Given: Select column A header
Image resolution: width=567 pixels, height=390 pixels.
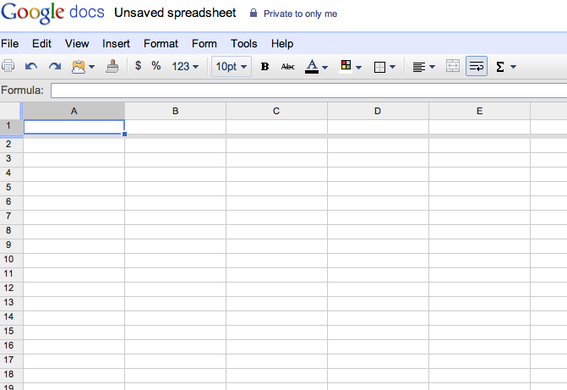Looking at the screenshot, I should [74, 111].
